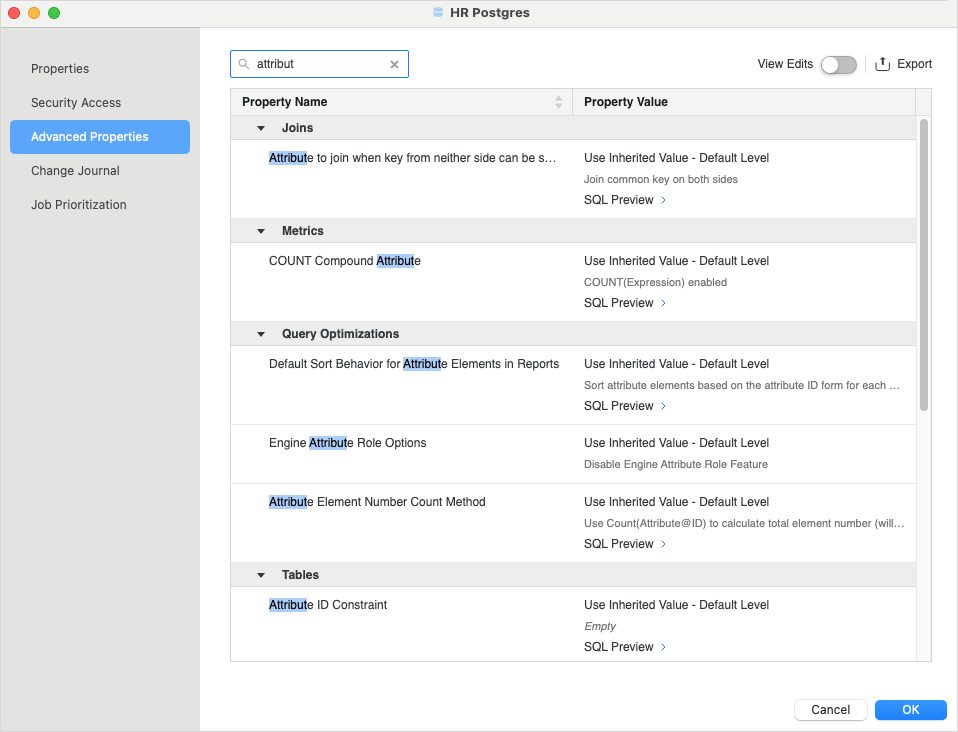
Task: Click the Property Name sort arrows
Action: pyautogui.click(x=558, y=102)
